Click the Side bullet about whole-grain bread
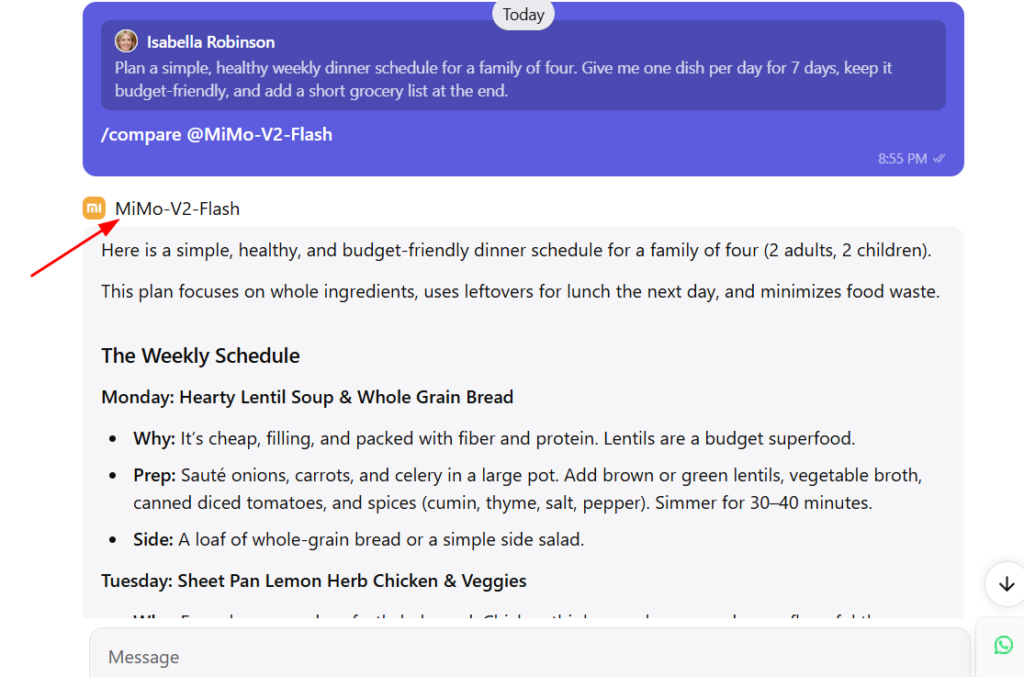 point(359,539)
